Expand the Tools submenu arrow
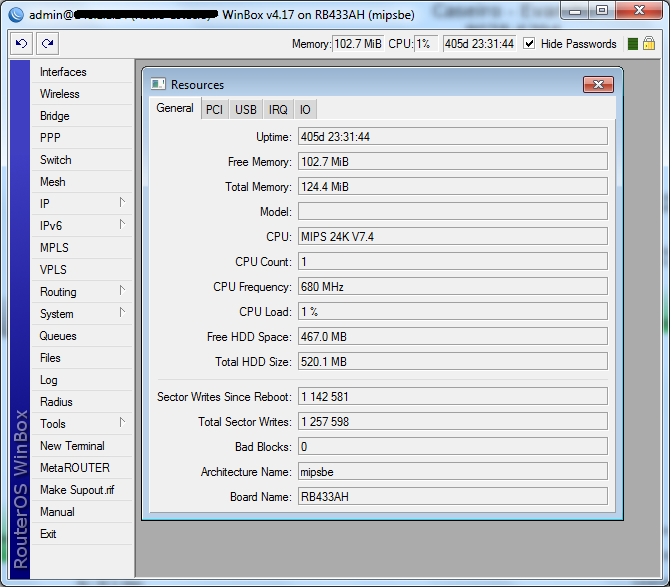 click(x=122, y=423)
